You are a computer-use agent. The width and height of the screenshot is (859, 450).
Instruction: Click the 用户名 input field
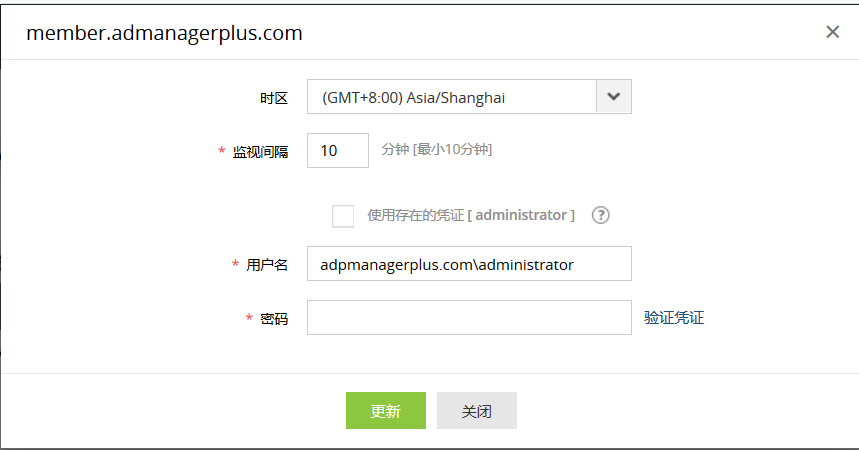pos(469,265)
